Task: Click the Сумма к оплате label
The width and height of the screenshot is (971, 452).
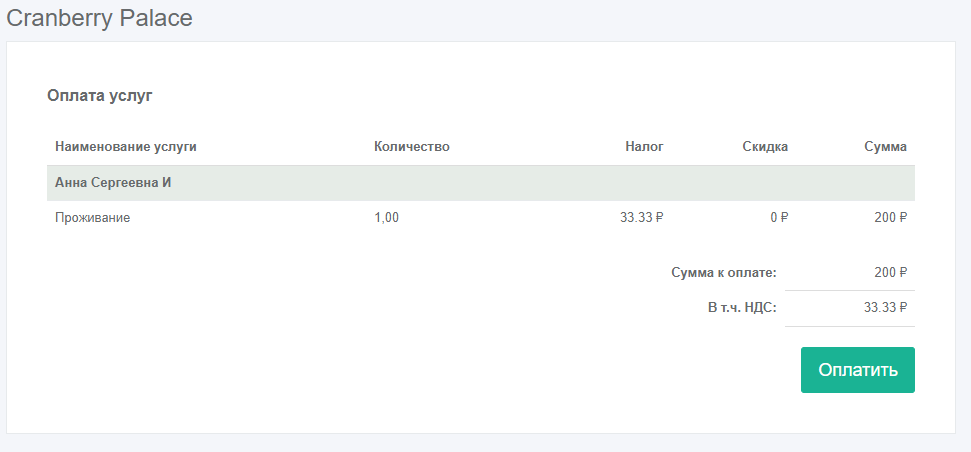Action: pyautogui.click(x=725, y=272)
